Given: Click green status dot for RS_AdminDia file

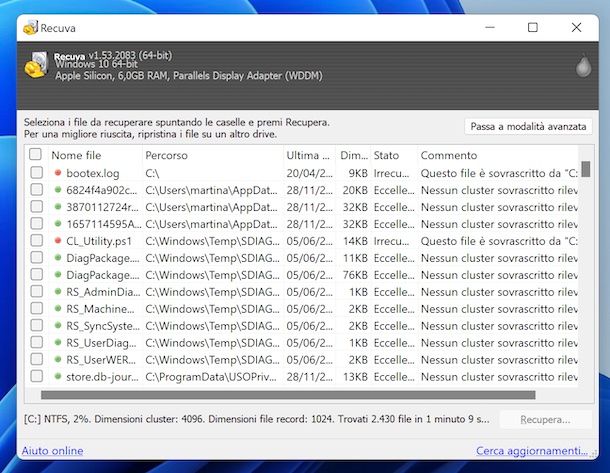Looking at the screenshot, I should (58, 291).
